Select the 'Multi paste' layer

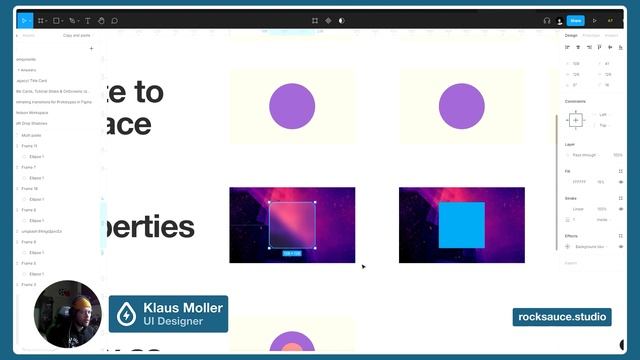(x=31, y=135)
